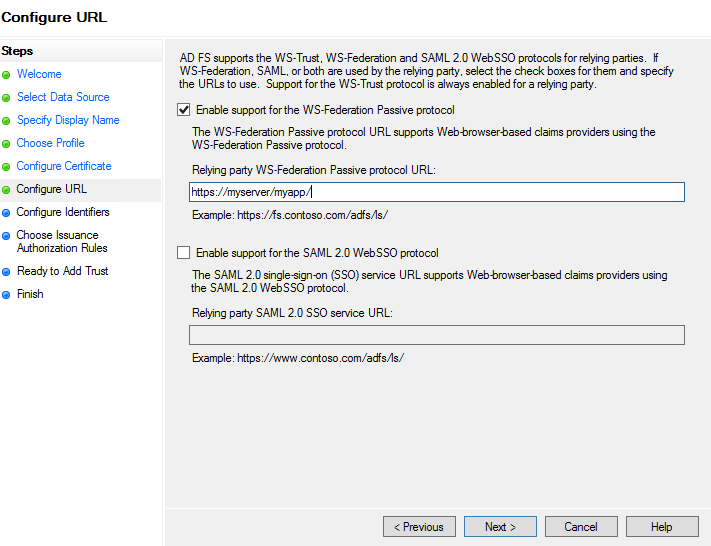Go back with the Previous button

pos(419,526)
